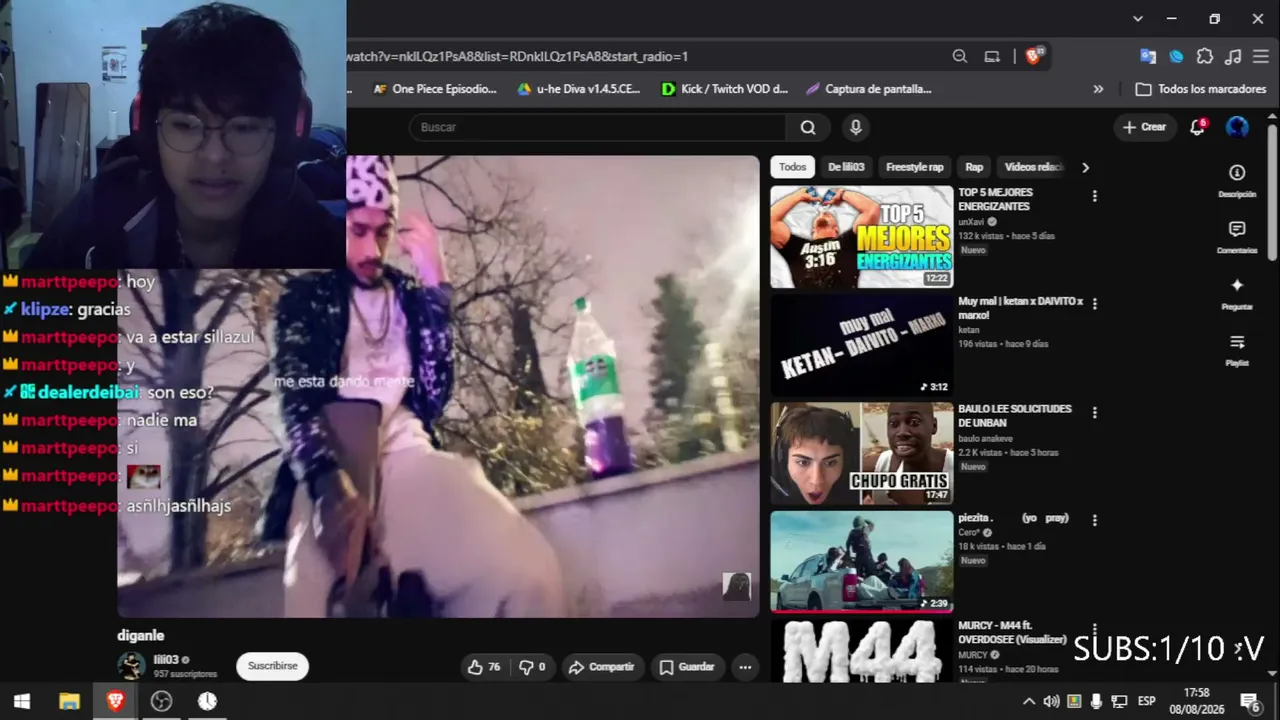This screenshot has width=1280, height=720.
Task: Click the Preguntar sparkle icon
Action: click(1237, 286)
